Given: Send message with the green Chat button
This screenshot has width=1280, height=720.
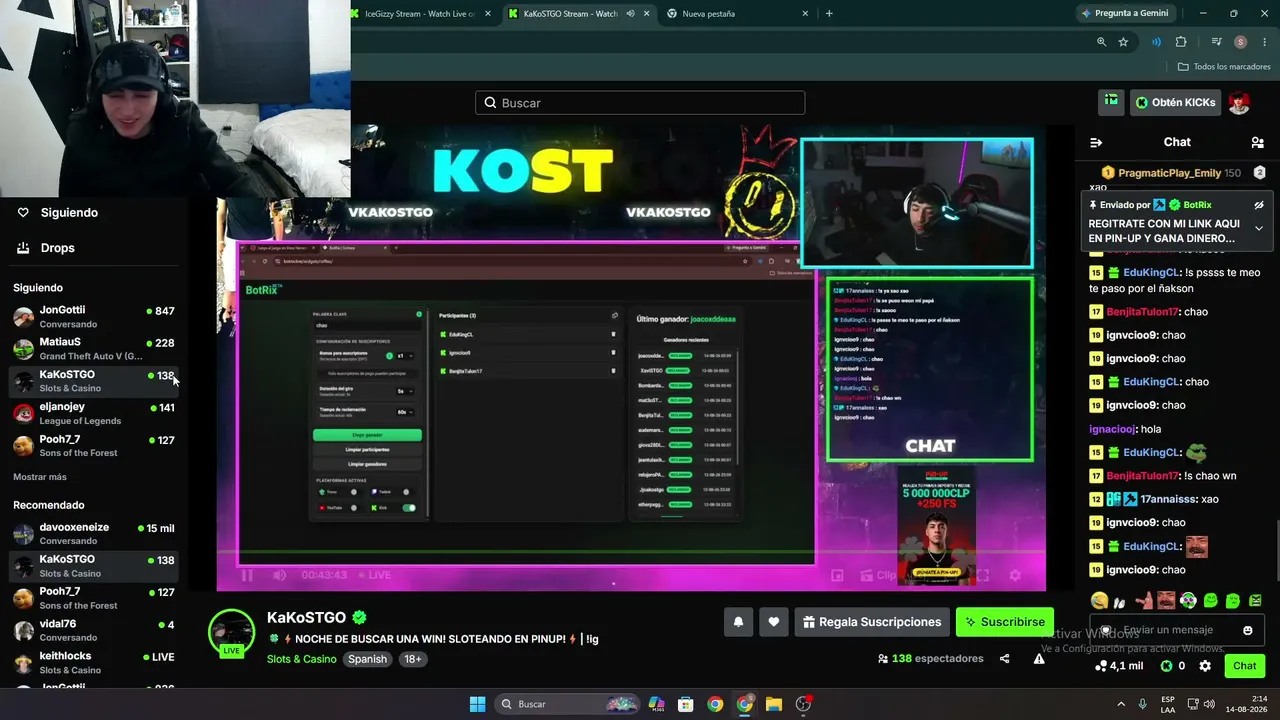Looking at the screenshot, I should (x=1244, y=666).
